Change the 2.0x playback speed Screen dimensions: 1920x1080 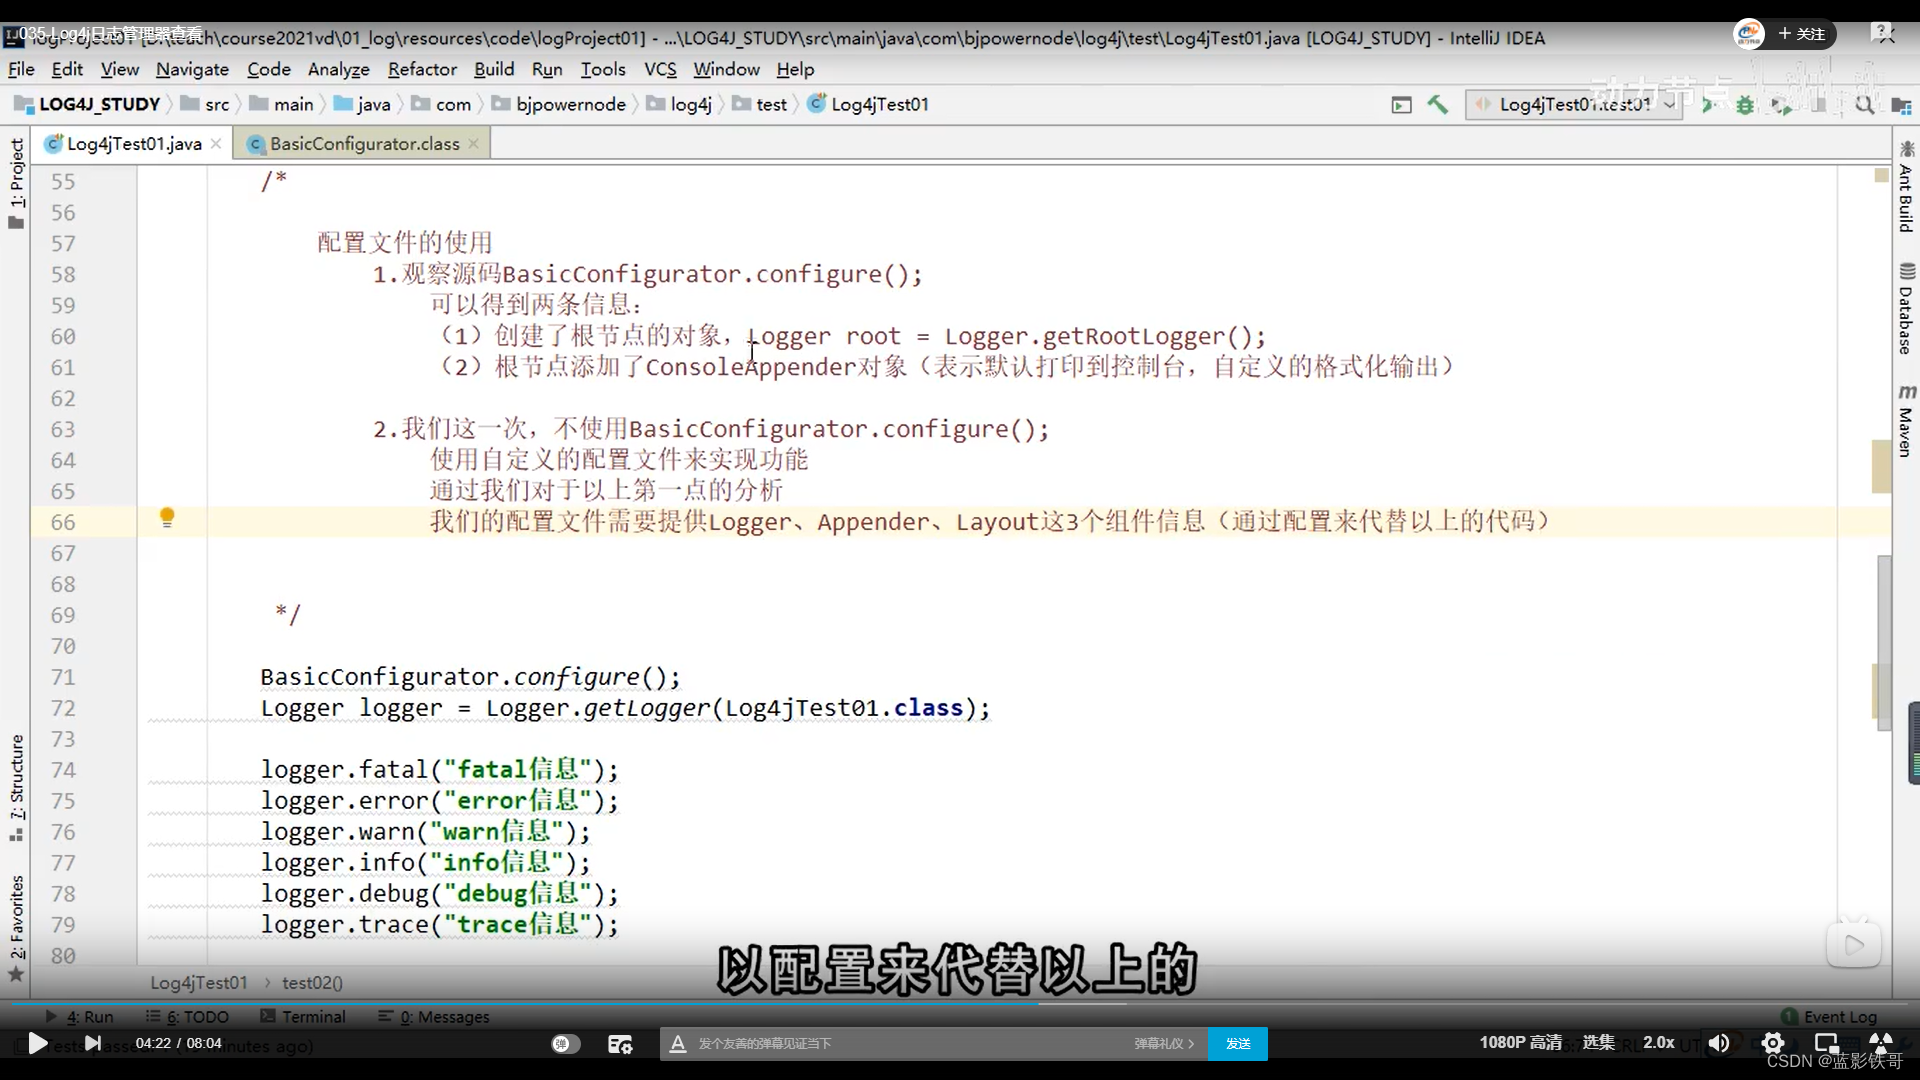click(1659, 1042)
